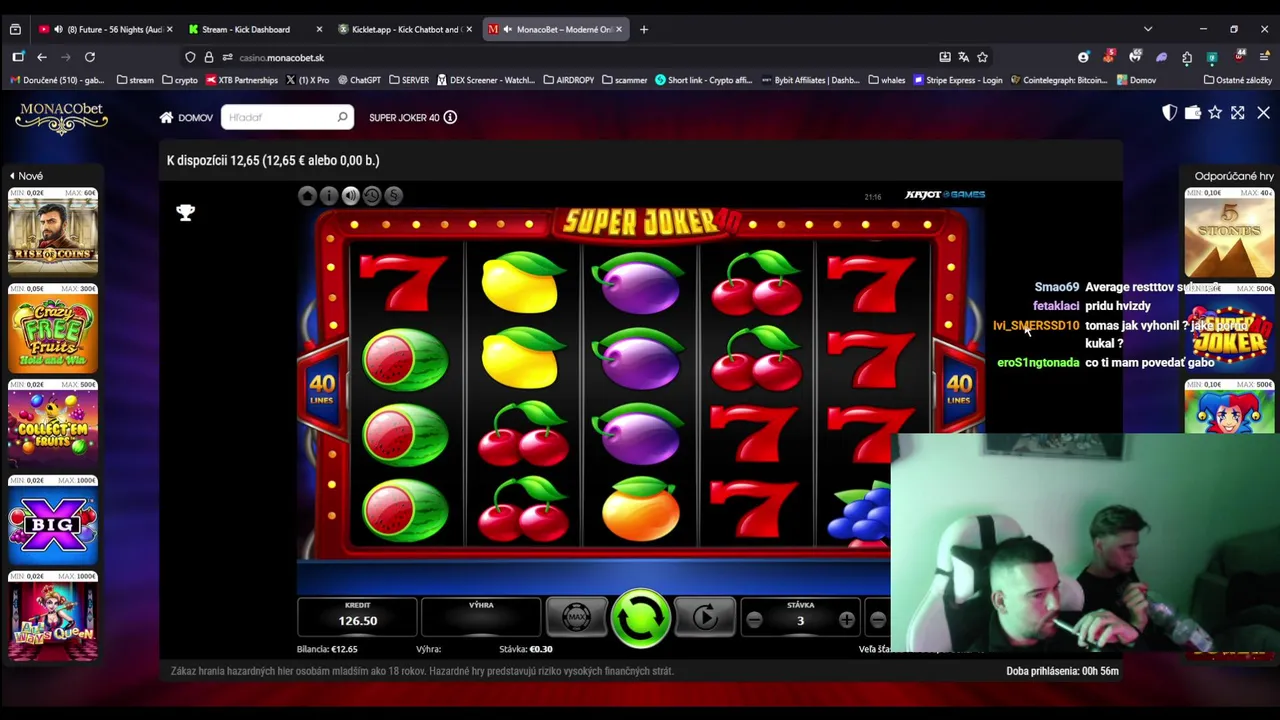Viewport: 1280px width, 720px height.
Task: Go back in browser
Action: click(42, 57)
